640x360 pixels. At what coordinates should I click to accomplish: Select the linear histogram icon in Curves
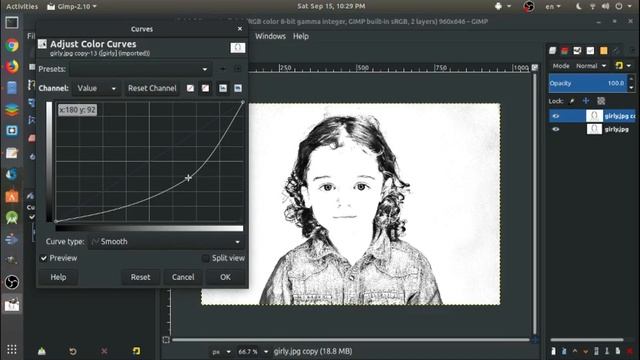pos(223,88)
